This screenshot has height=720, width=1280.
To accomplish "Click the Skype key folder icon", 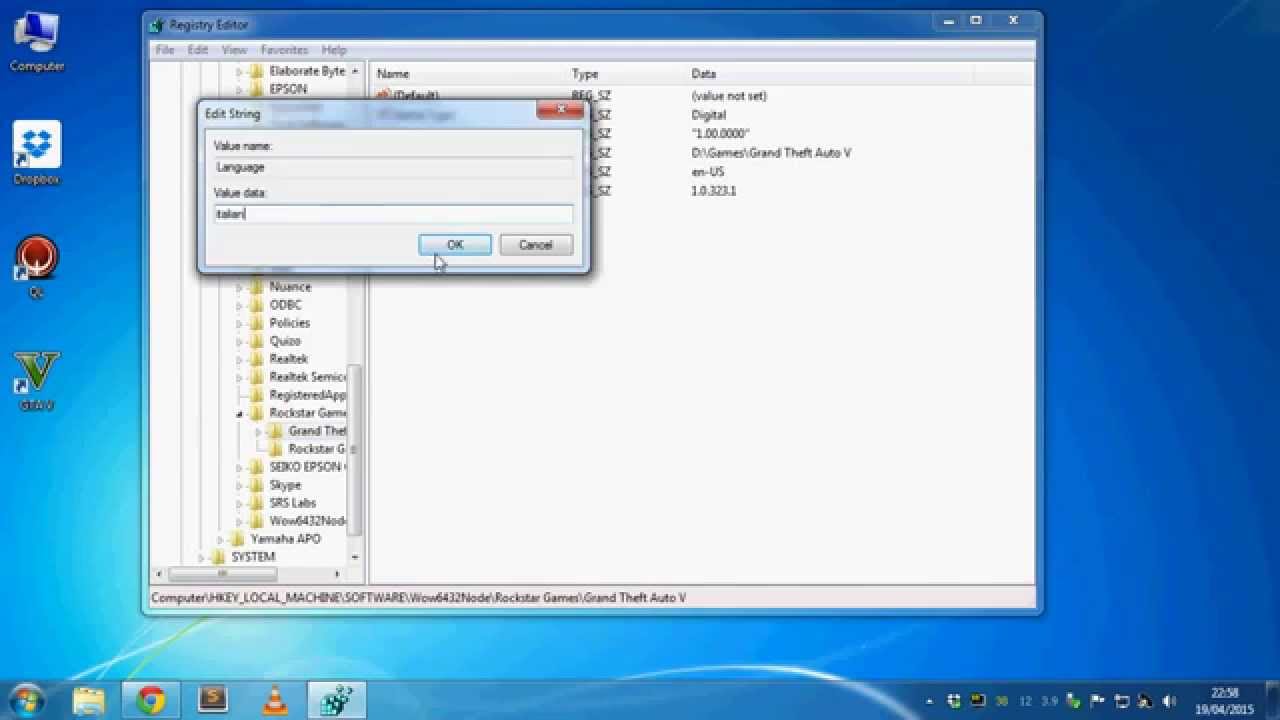I will [257, 485].
